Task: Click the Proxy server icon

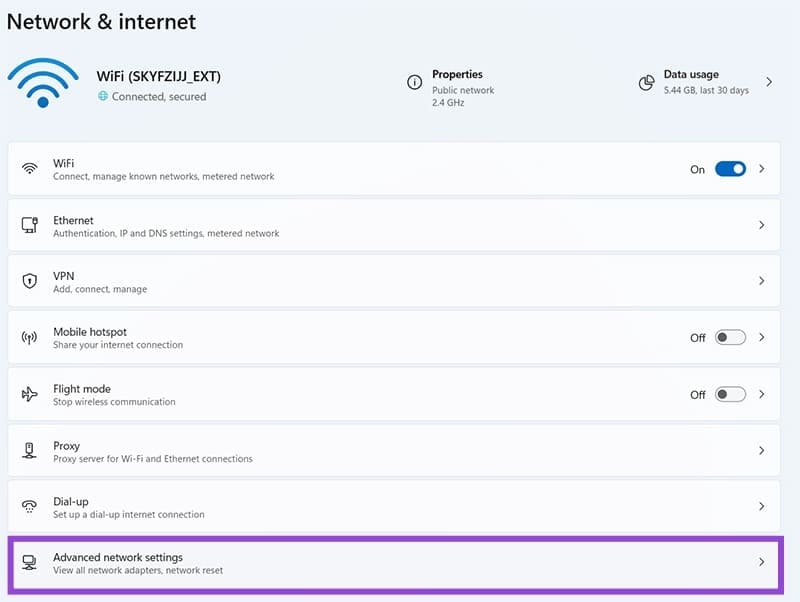Action: pyautogui.click(x=29, y=450)
